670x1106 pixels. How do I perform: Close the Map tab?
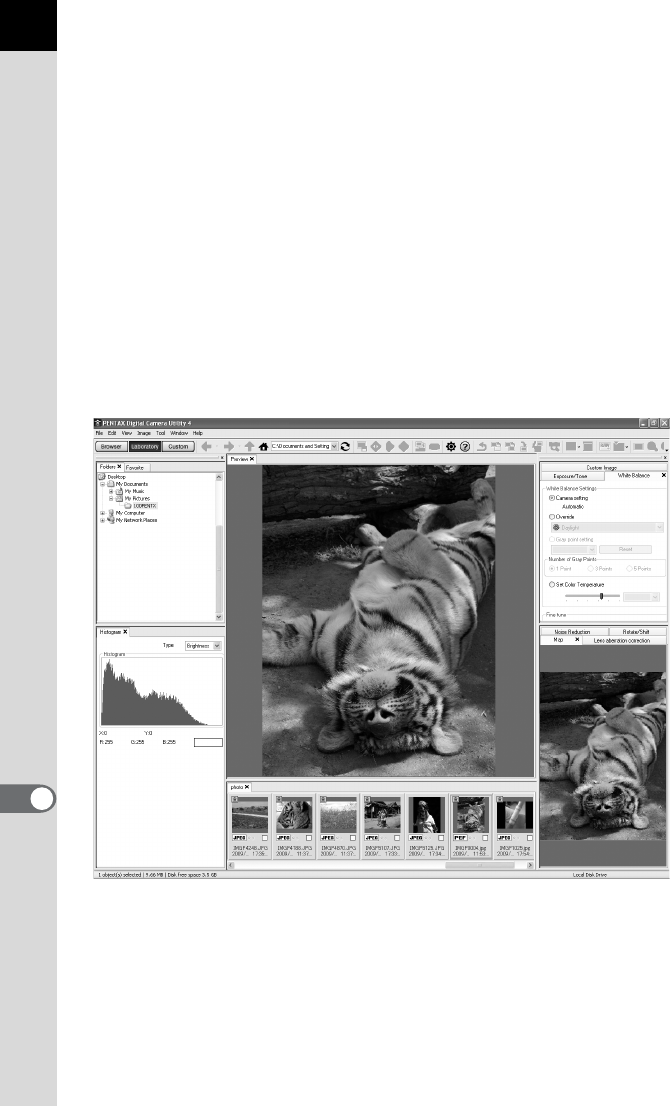click(x=577, y=640)
